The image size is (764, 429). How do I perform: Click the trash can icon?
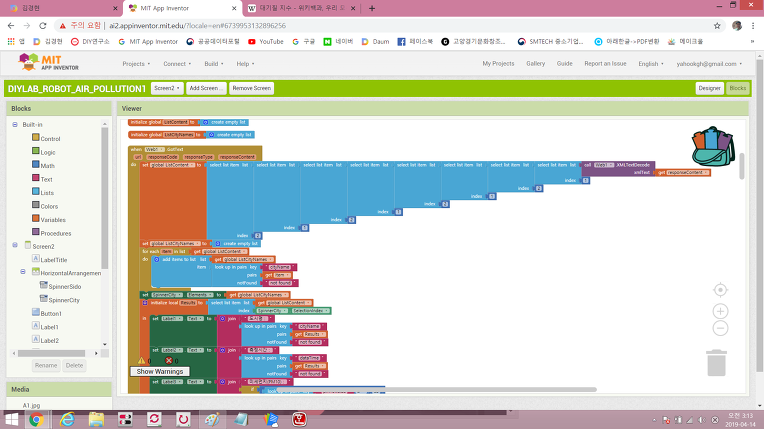(716, 363)
